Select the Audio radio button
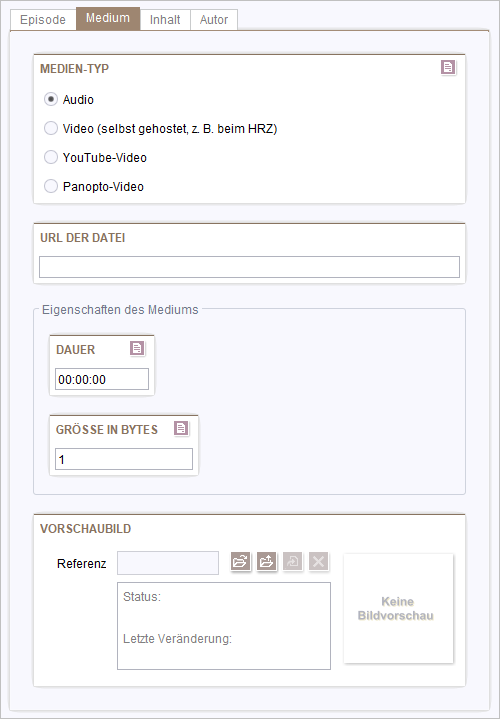This screenshot has height=719, width=500. (x=50, y=100)
